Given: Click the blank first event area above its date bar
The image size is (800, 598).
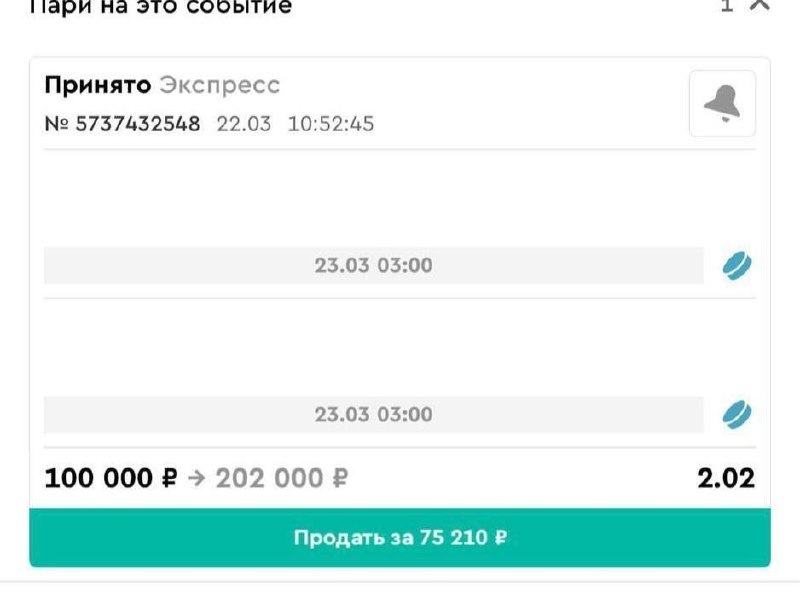Looking at the screenshot, I should [373, 198].
